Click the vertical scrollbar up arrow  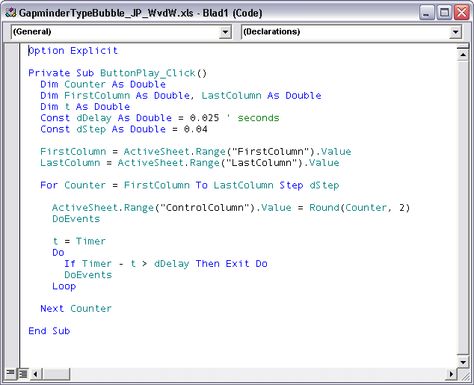click(x=463, y=54)
